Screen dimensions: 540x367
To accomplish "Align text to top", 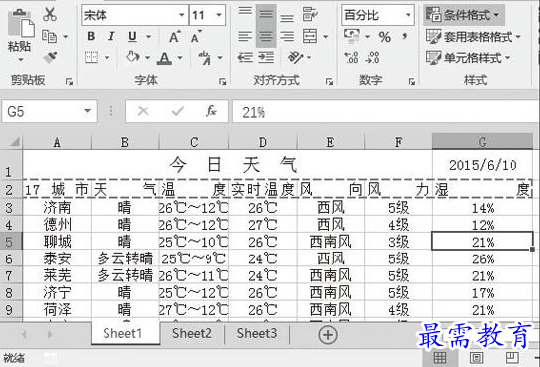I will tap(245, 11).
